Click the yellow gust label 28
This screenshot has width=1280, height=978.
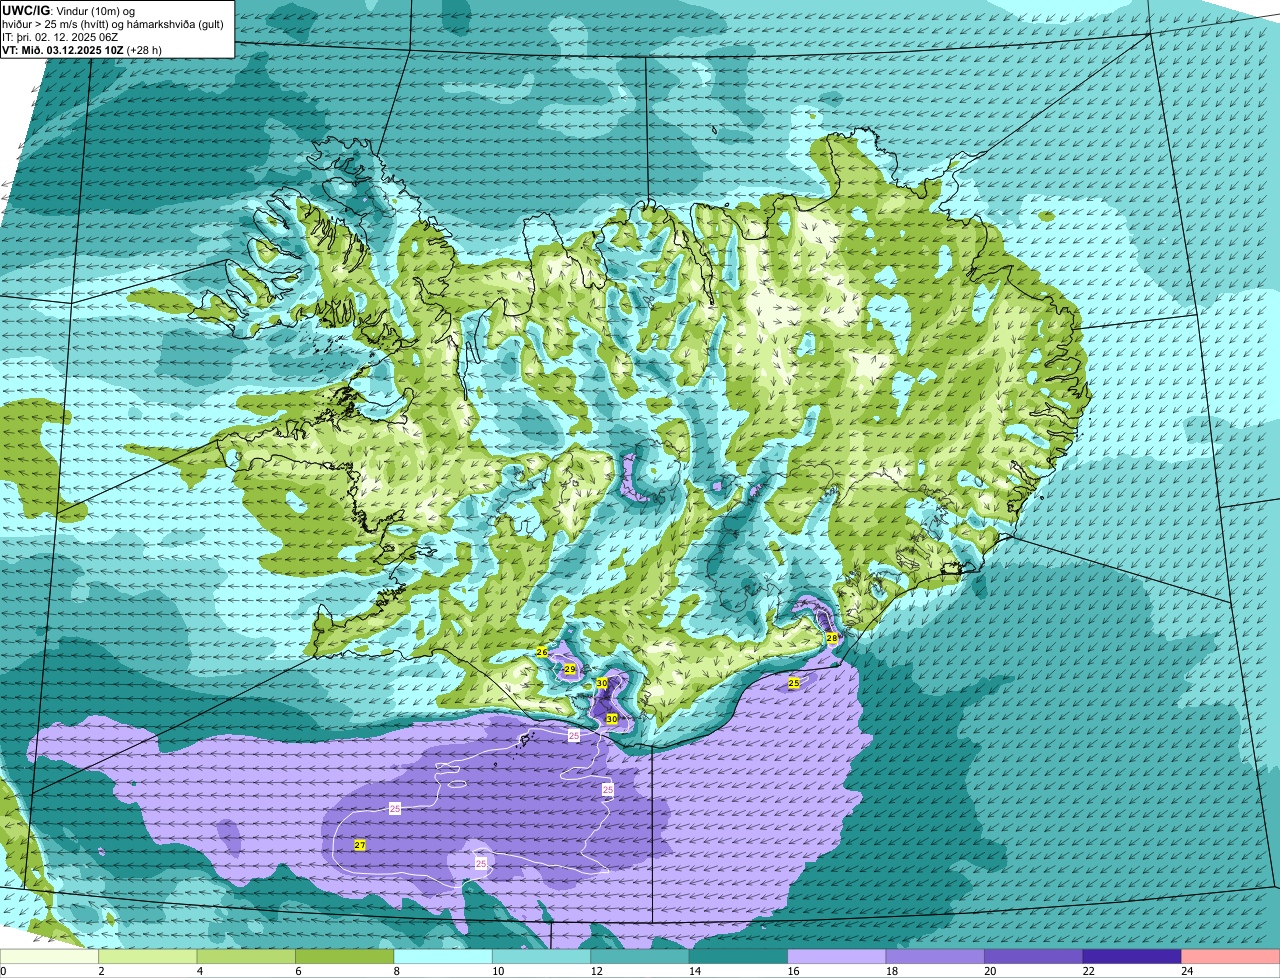(832, 638)
